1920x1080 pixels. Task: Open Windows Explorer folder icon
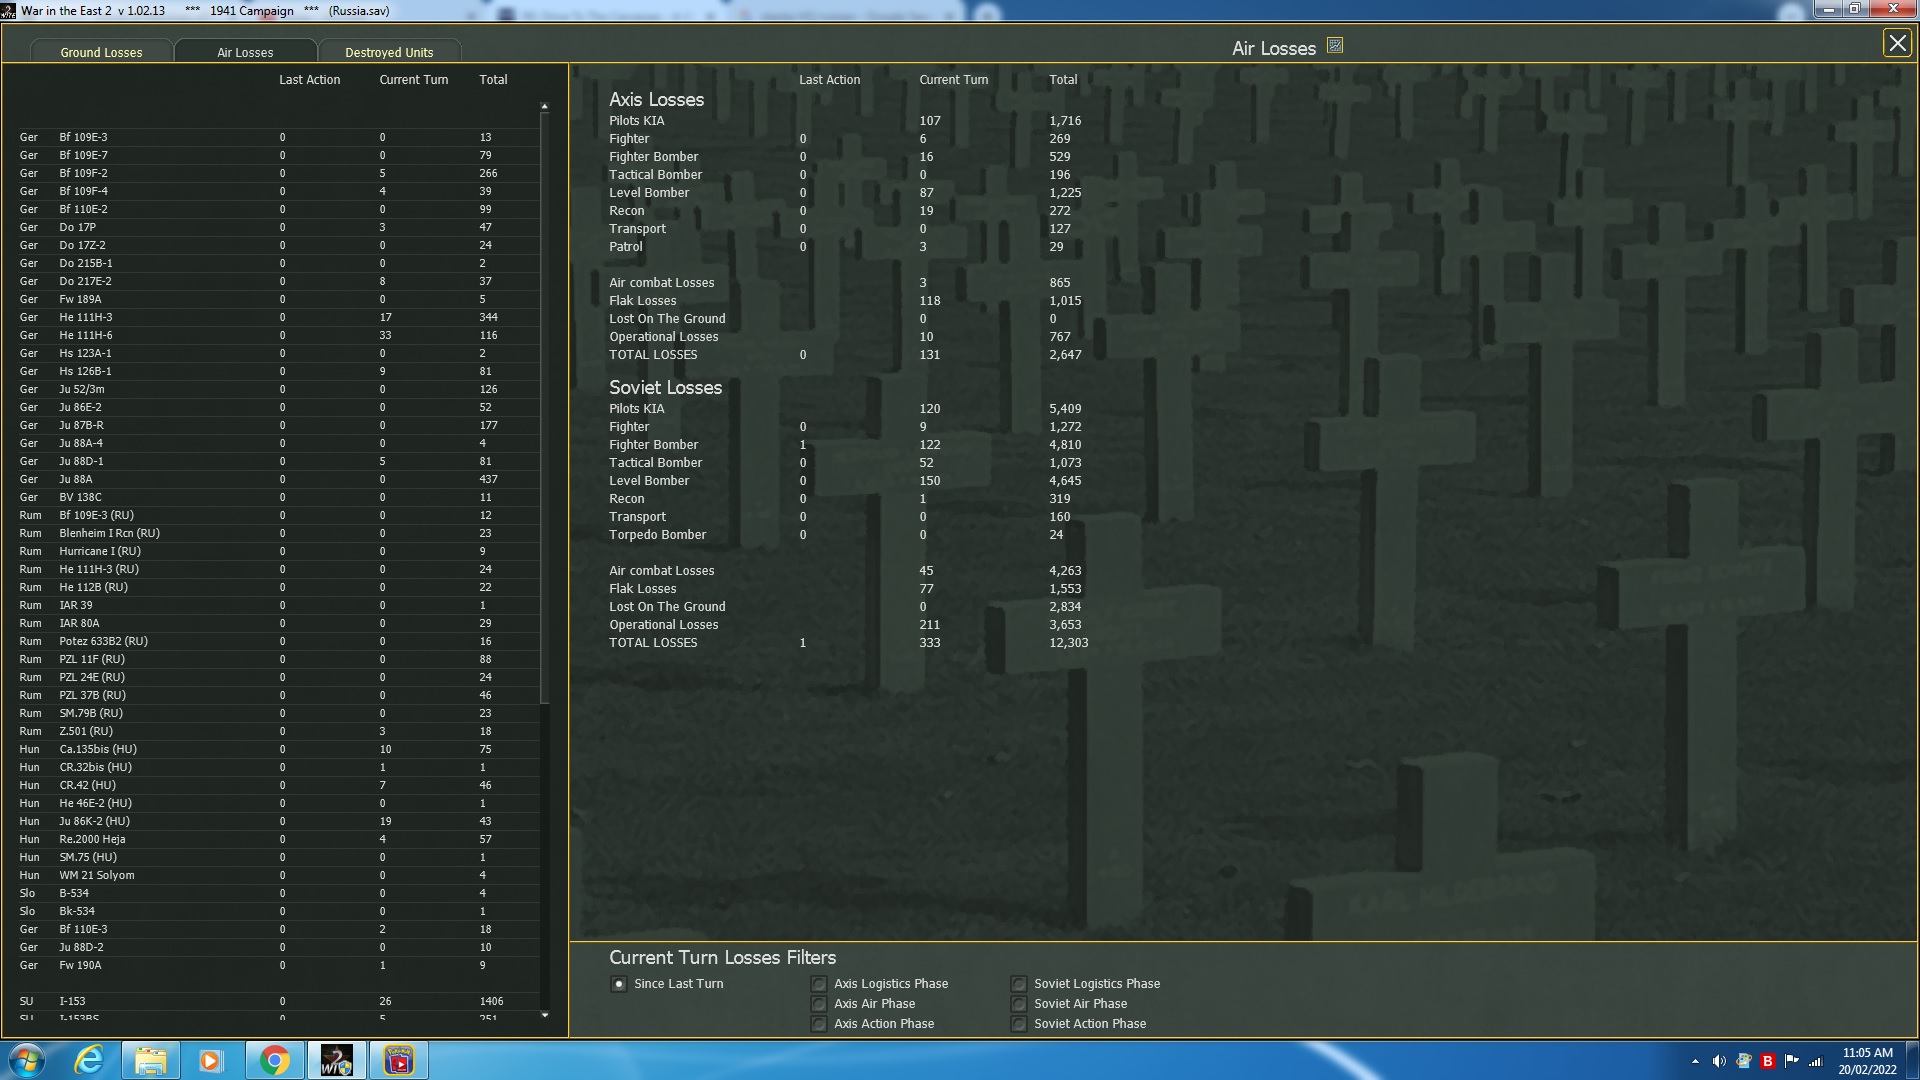click(x=151, y=1060)
